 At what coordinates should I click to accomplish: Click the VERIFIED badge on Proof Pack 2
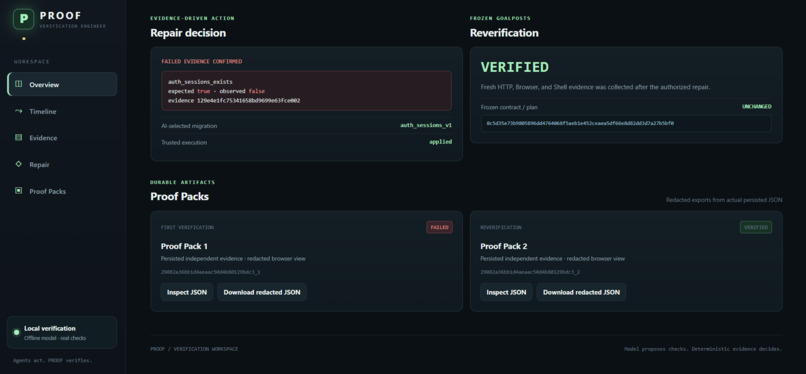tap(756, 227)
